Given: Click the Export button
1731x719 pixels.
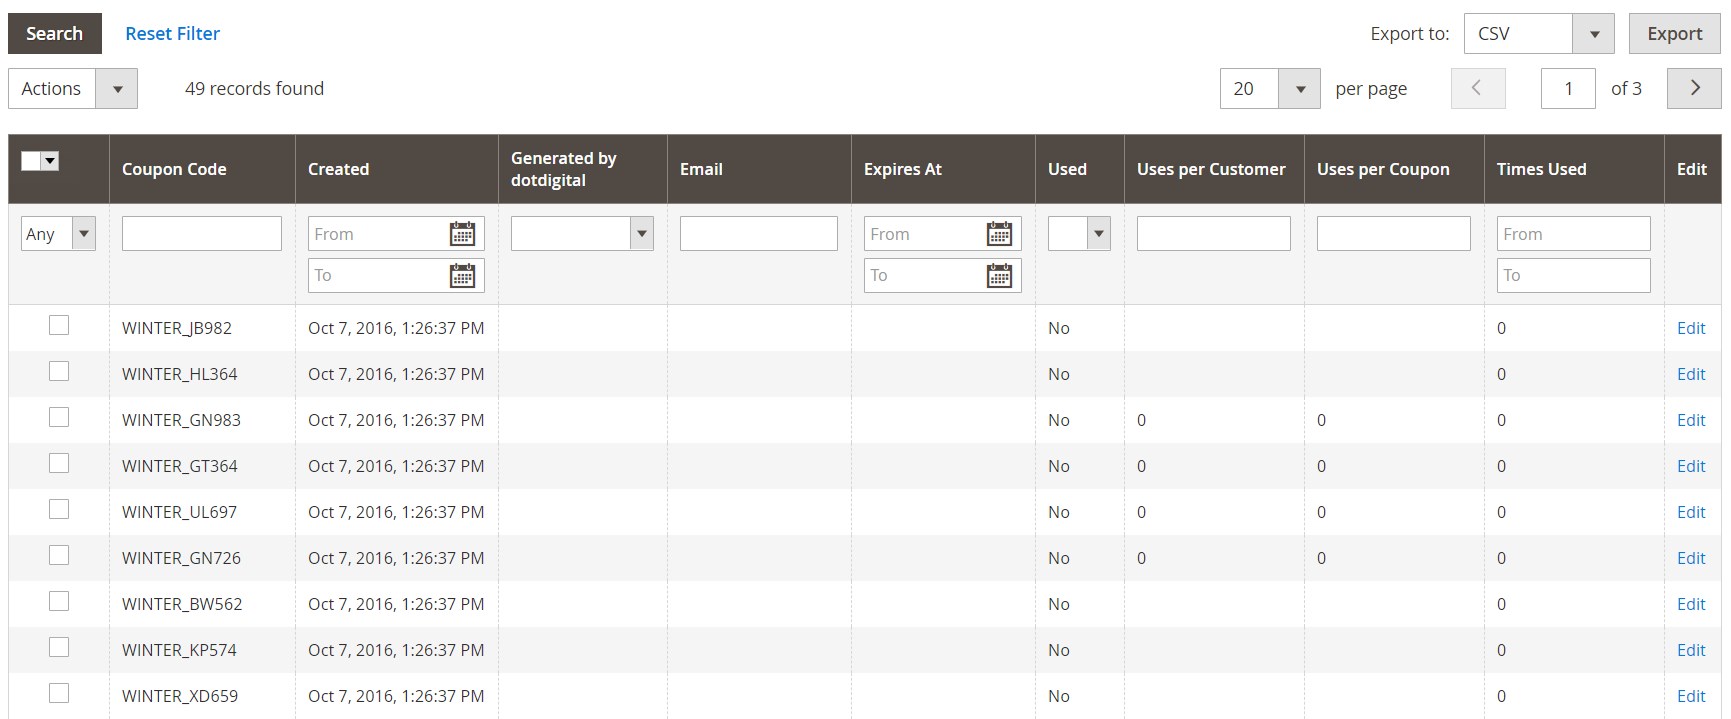Looking at the screenshot, I should [1675, 34].
